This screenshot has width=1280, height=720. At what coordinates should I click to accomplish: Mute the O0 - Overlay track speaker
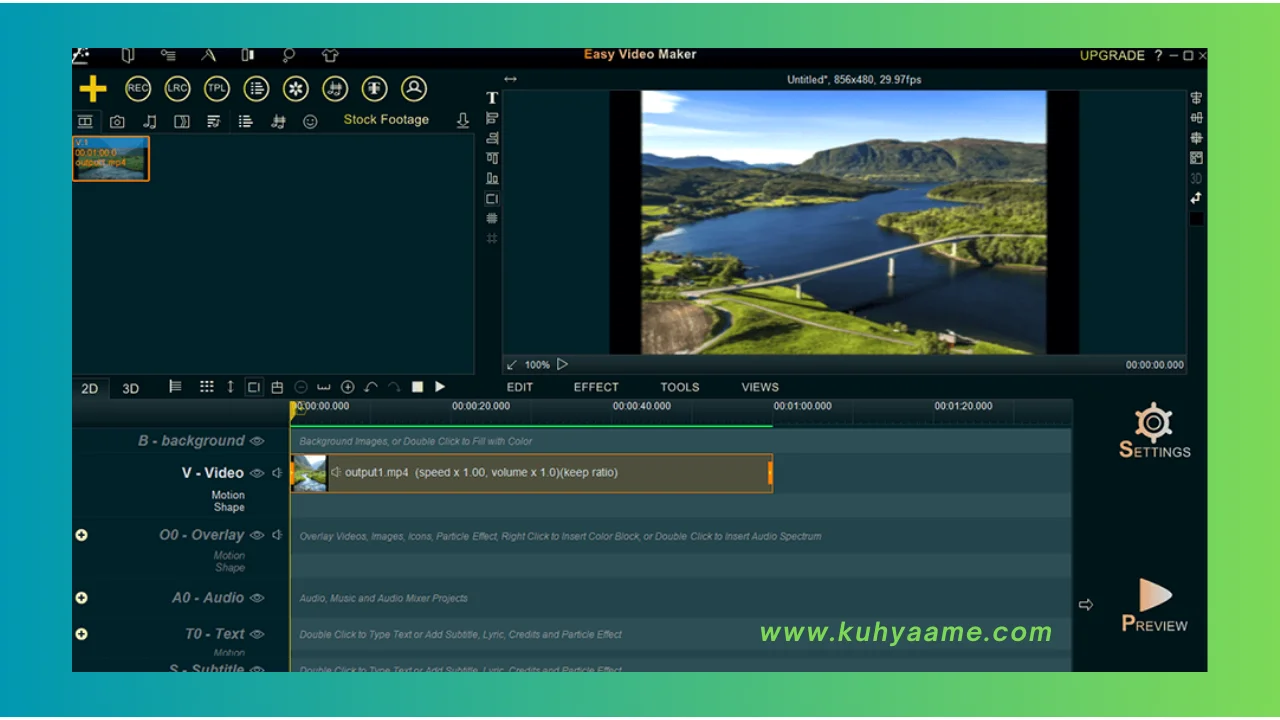(x=278, y=535)
